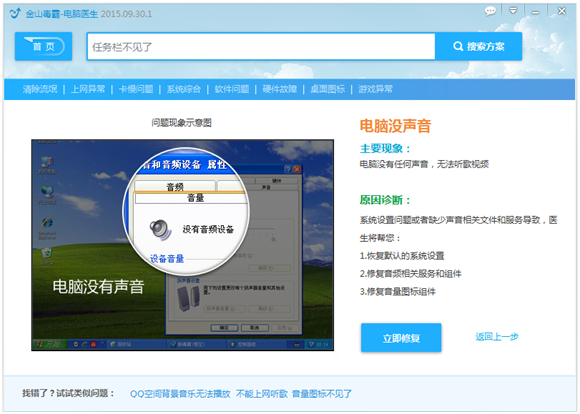The height and width of the screenshot is (414, 580).
Task: Open 不能上网听歌 similar problem link
Action: 262,394
